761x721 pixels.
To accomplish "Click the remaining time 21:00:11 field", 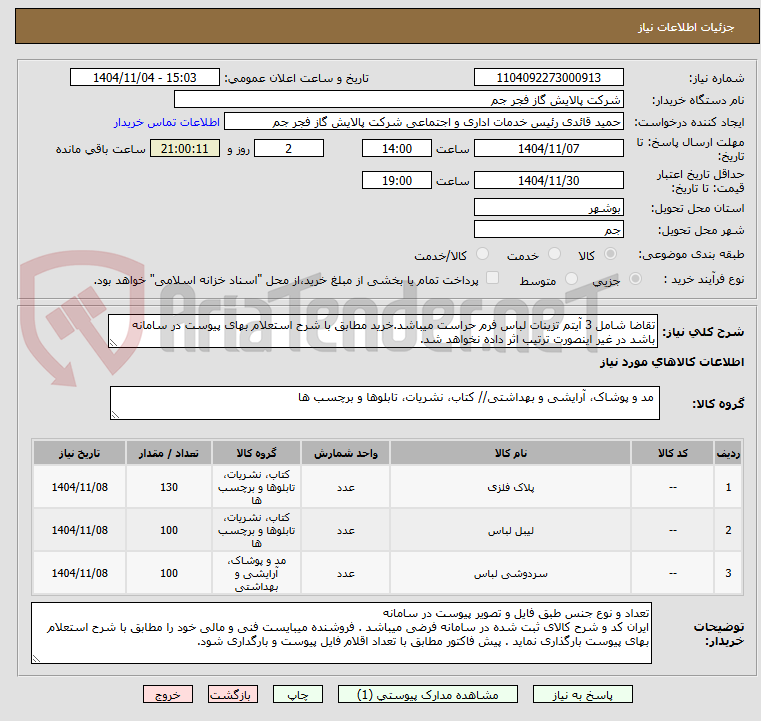I will [x=184, y=148].
